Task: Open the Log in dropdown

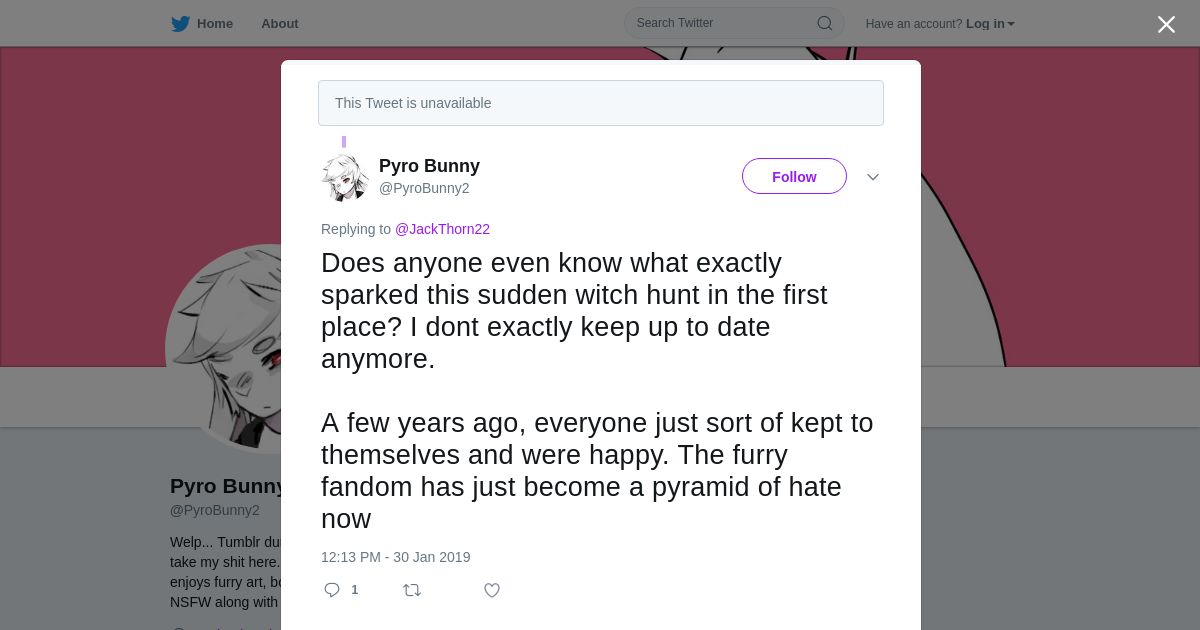Action: (990, 24)
